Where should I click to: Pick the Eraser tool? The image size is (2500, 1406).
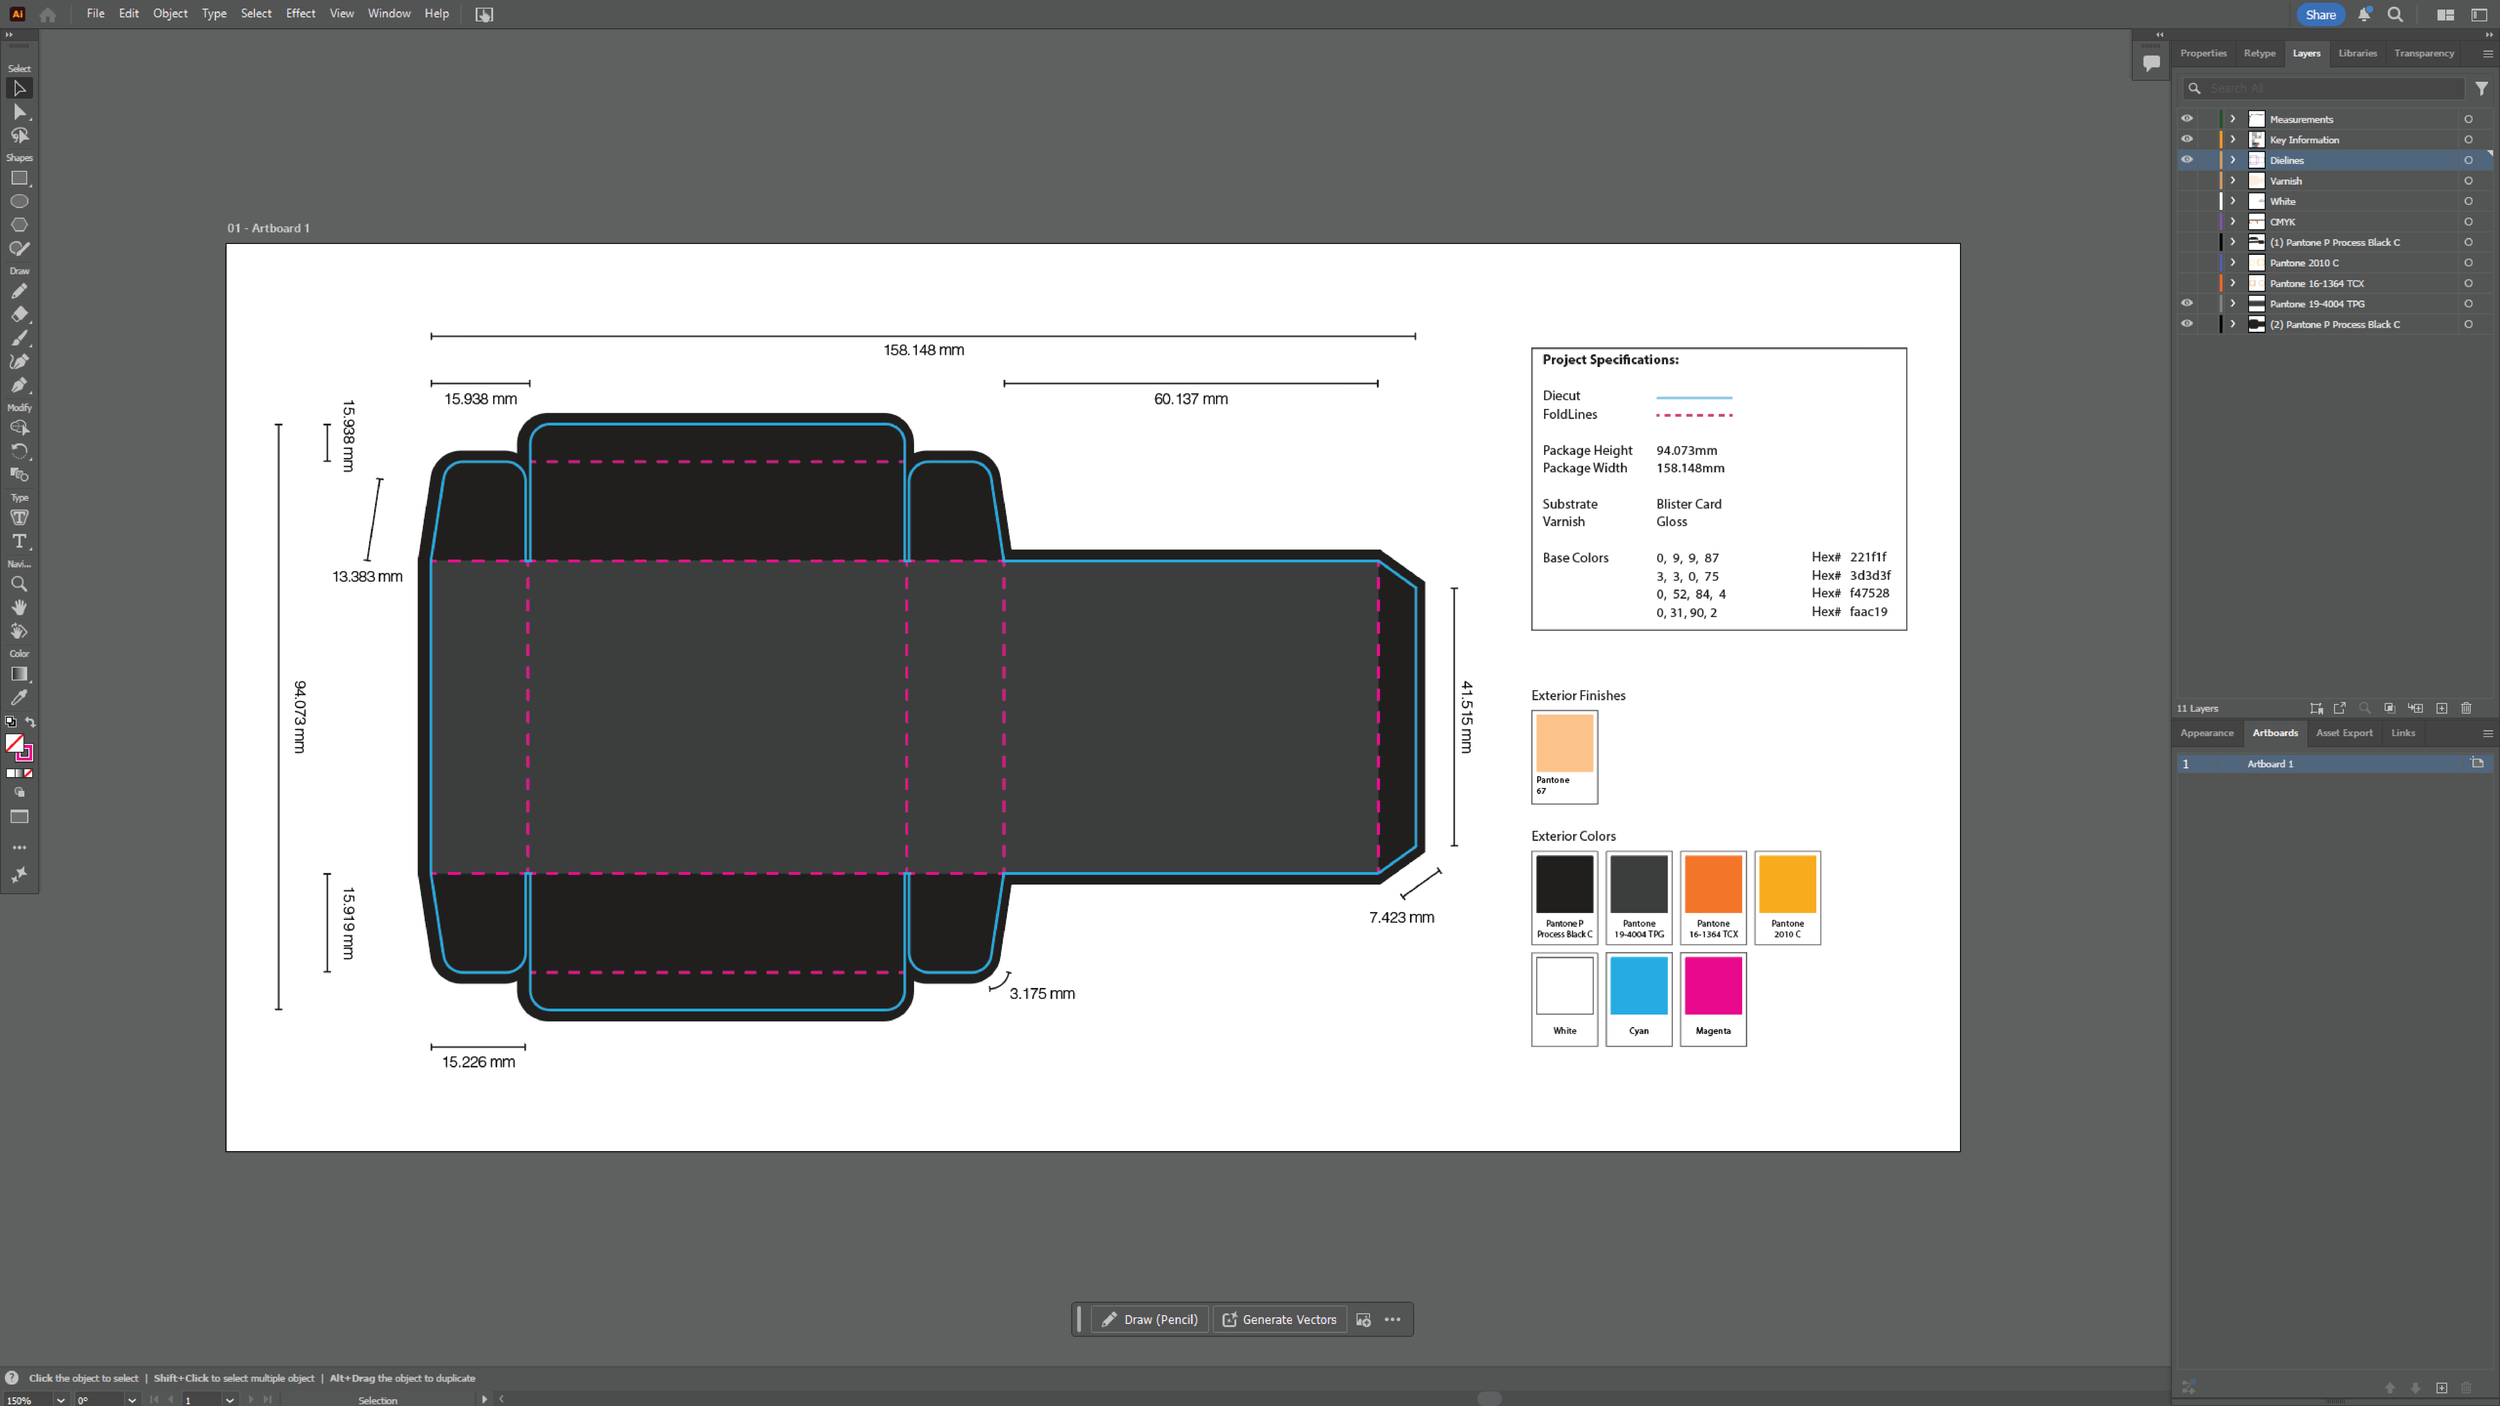[x=19, y=314]
